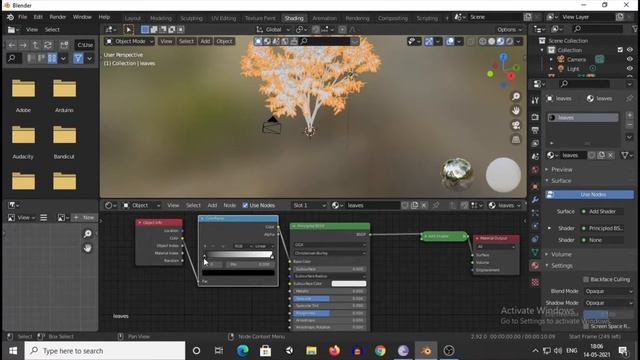Image resolution: width=640 pixels, height=360 pixels.
Task: Switch to the Shading workspace tab
Action: click(x=294, y=18)
